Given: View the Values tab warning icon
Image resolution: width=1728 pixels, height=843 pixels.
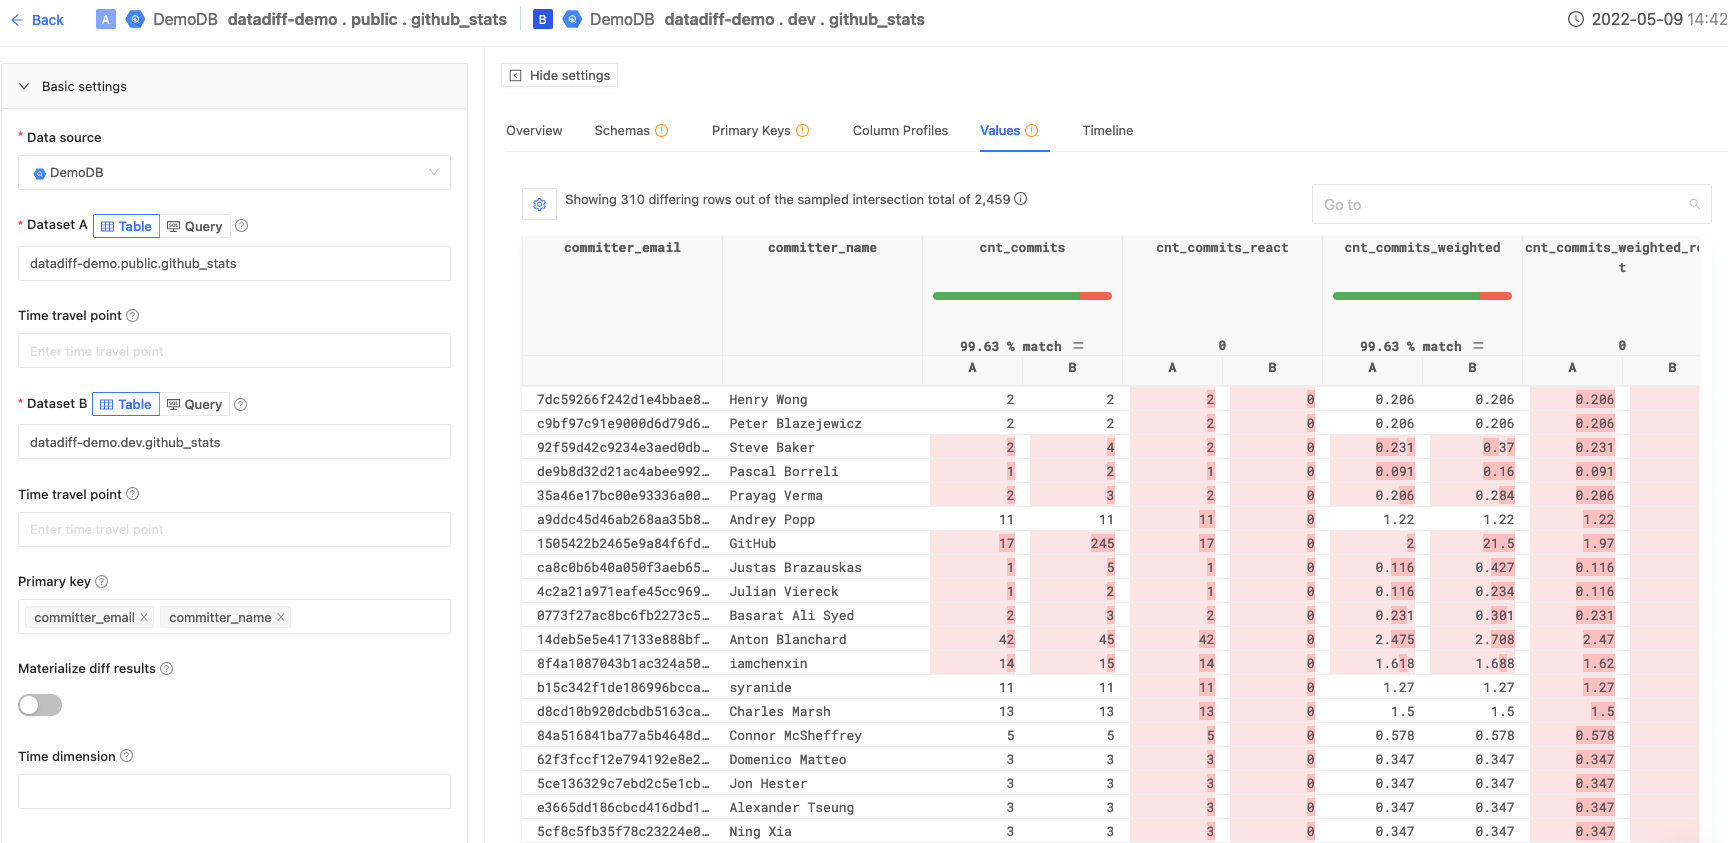Looking at the screenshot, I should click(1032, 131).
